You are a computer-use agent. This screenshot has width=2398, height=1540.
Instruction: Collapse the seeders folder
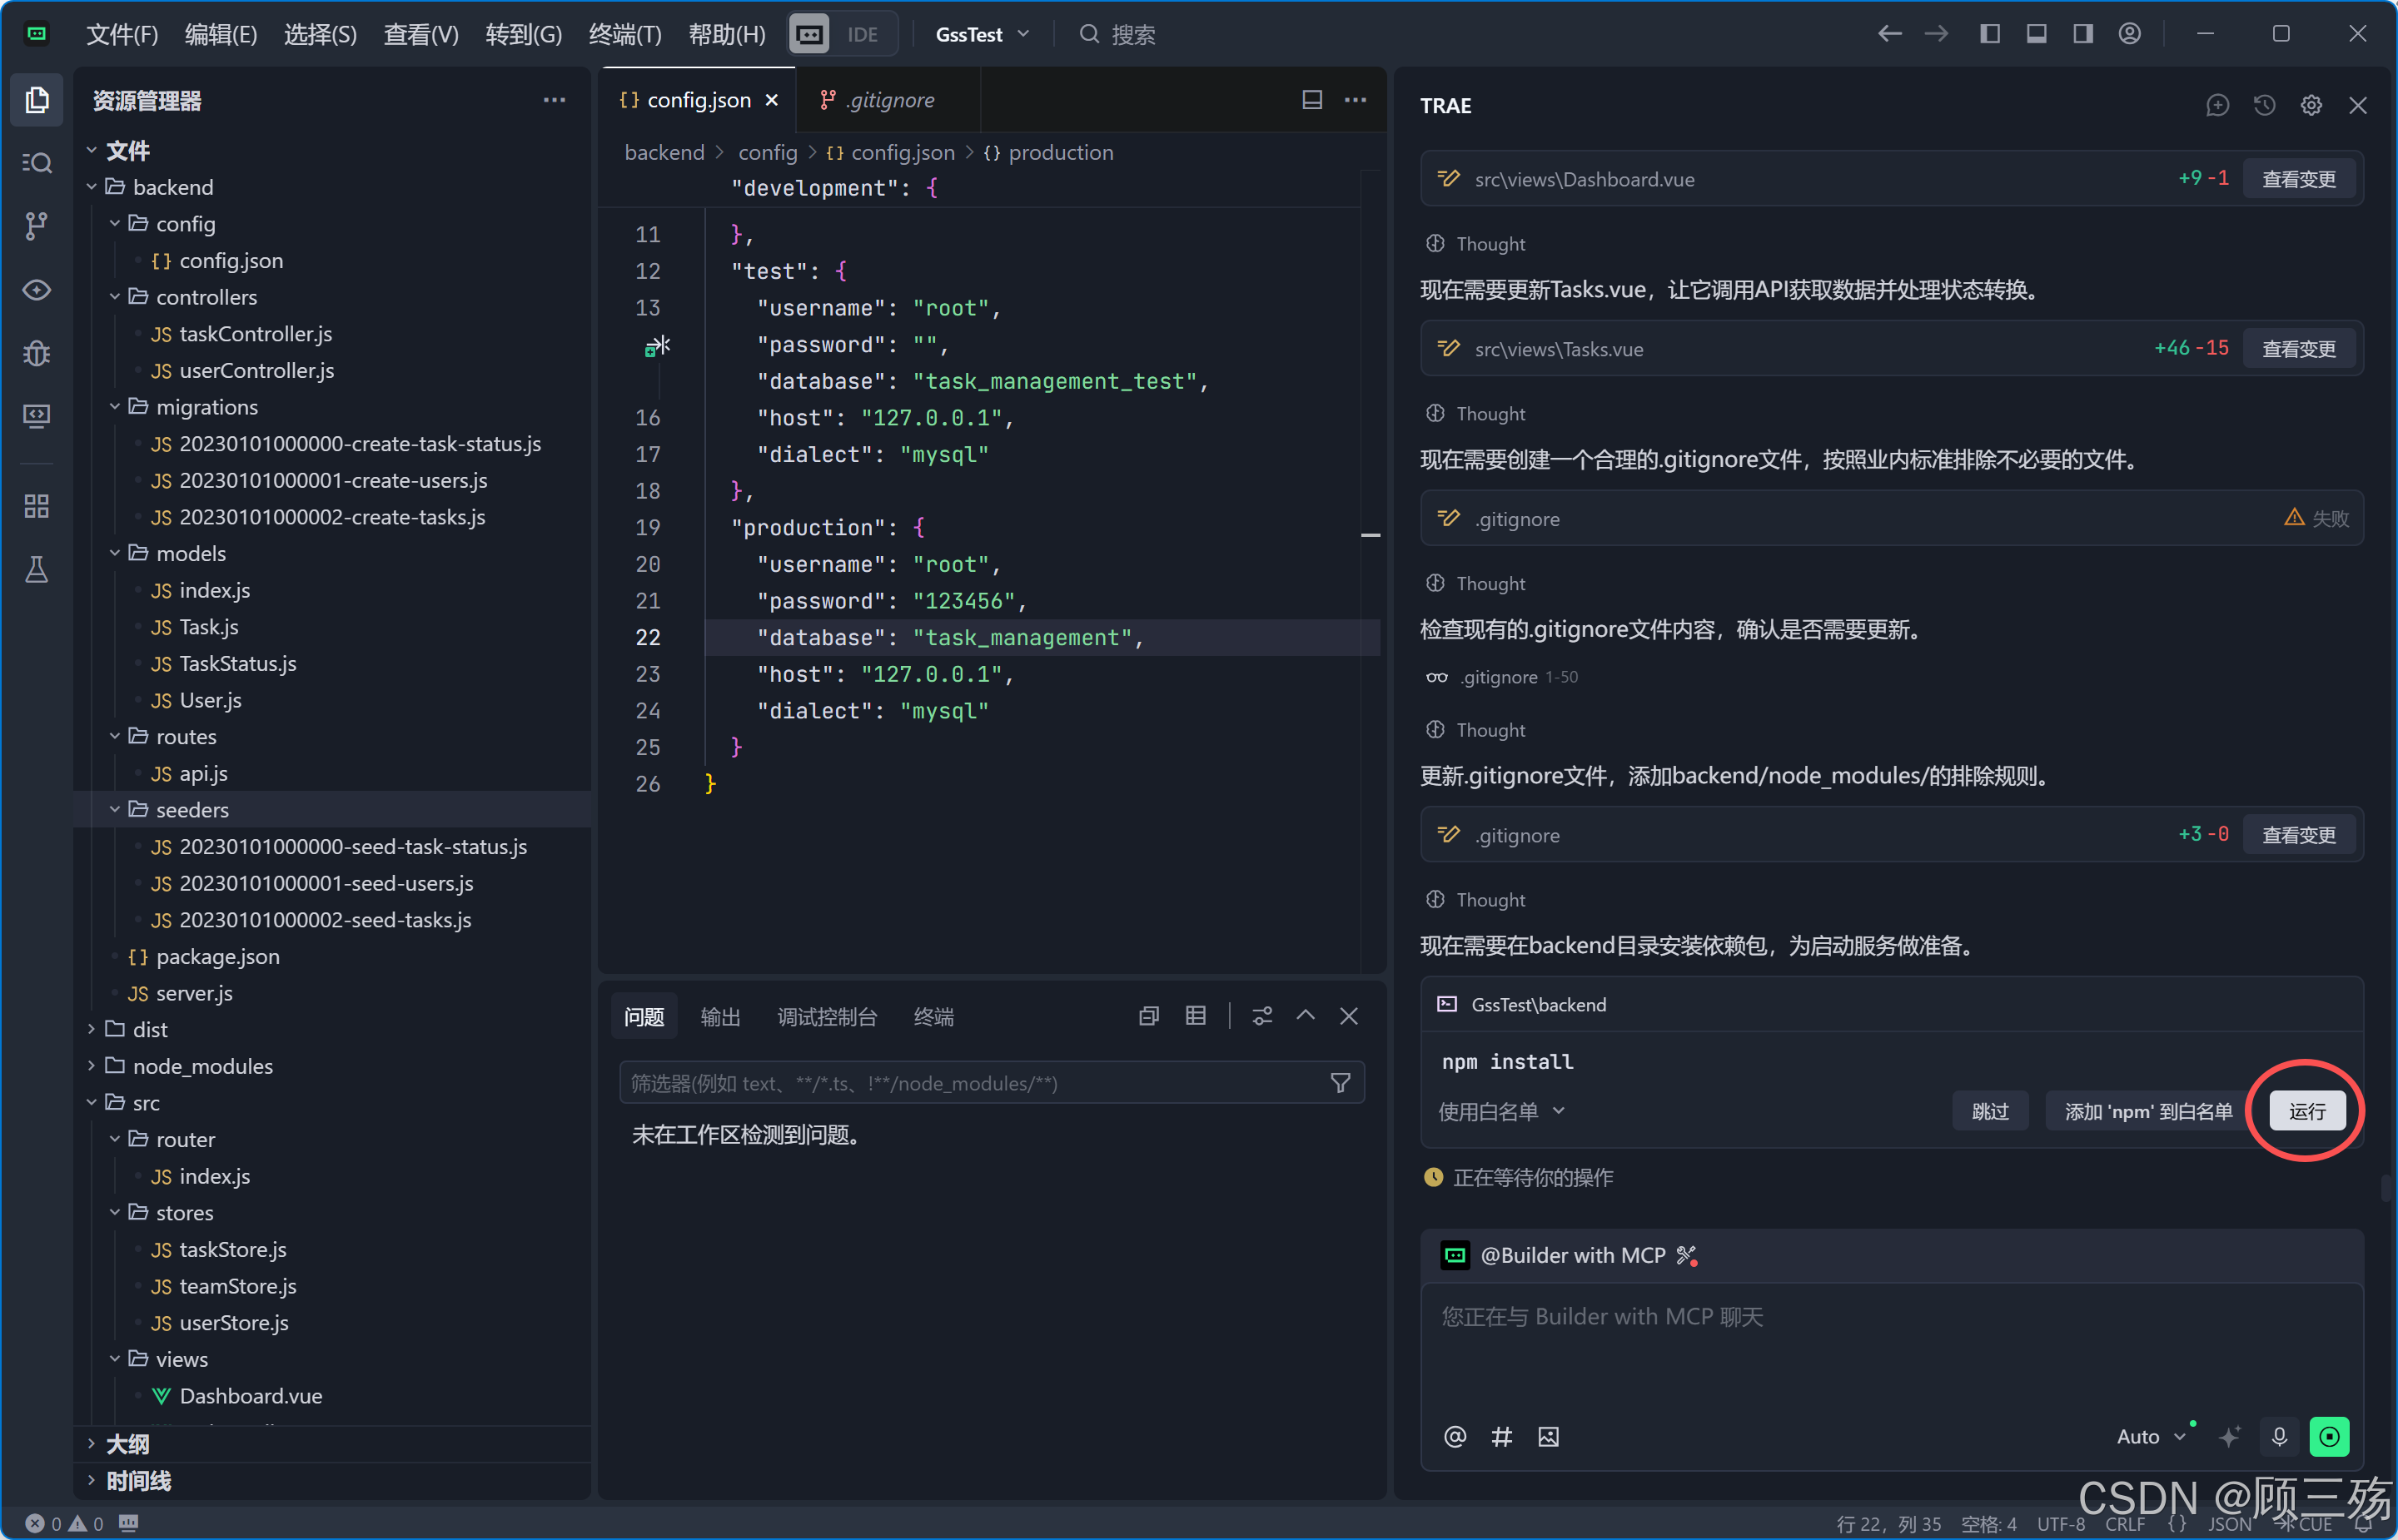click(115, 809)
